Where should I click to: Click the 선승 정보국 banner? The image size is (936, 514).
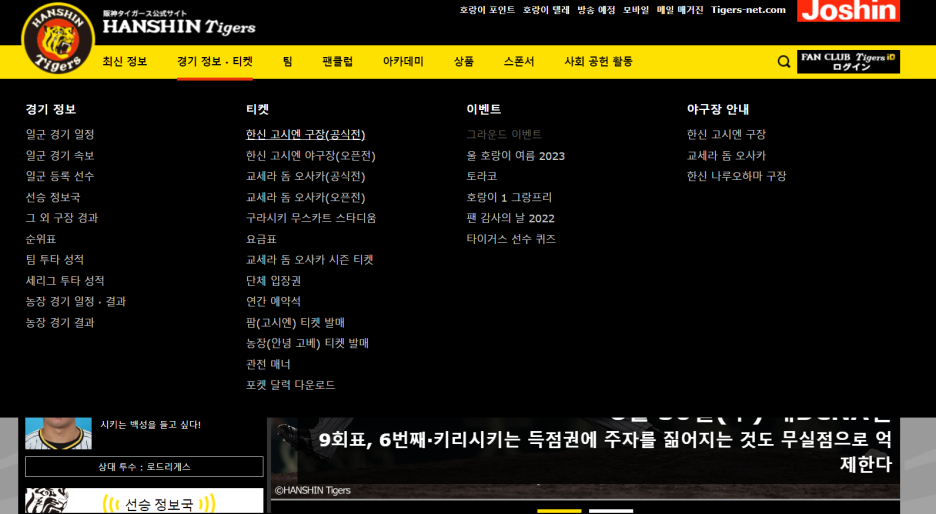pos(144,501)
